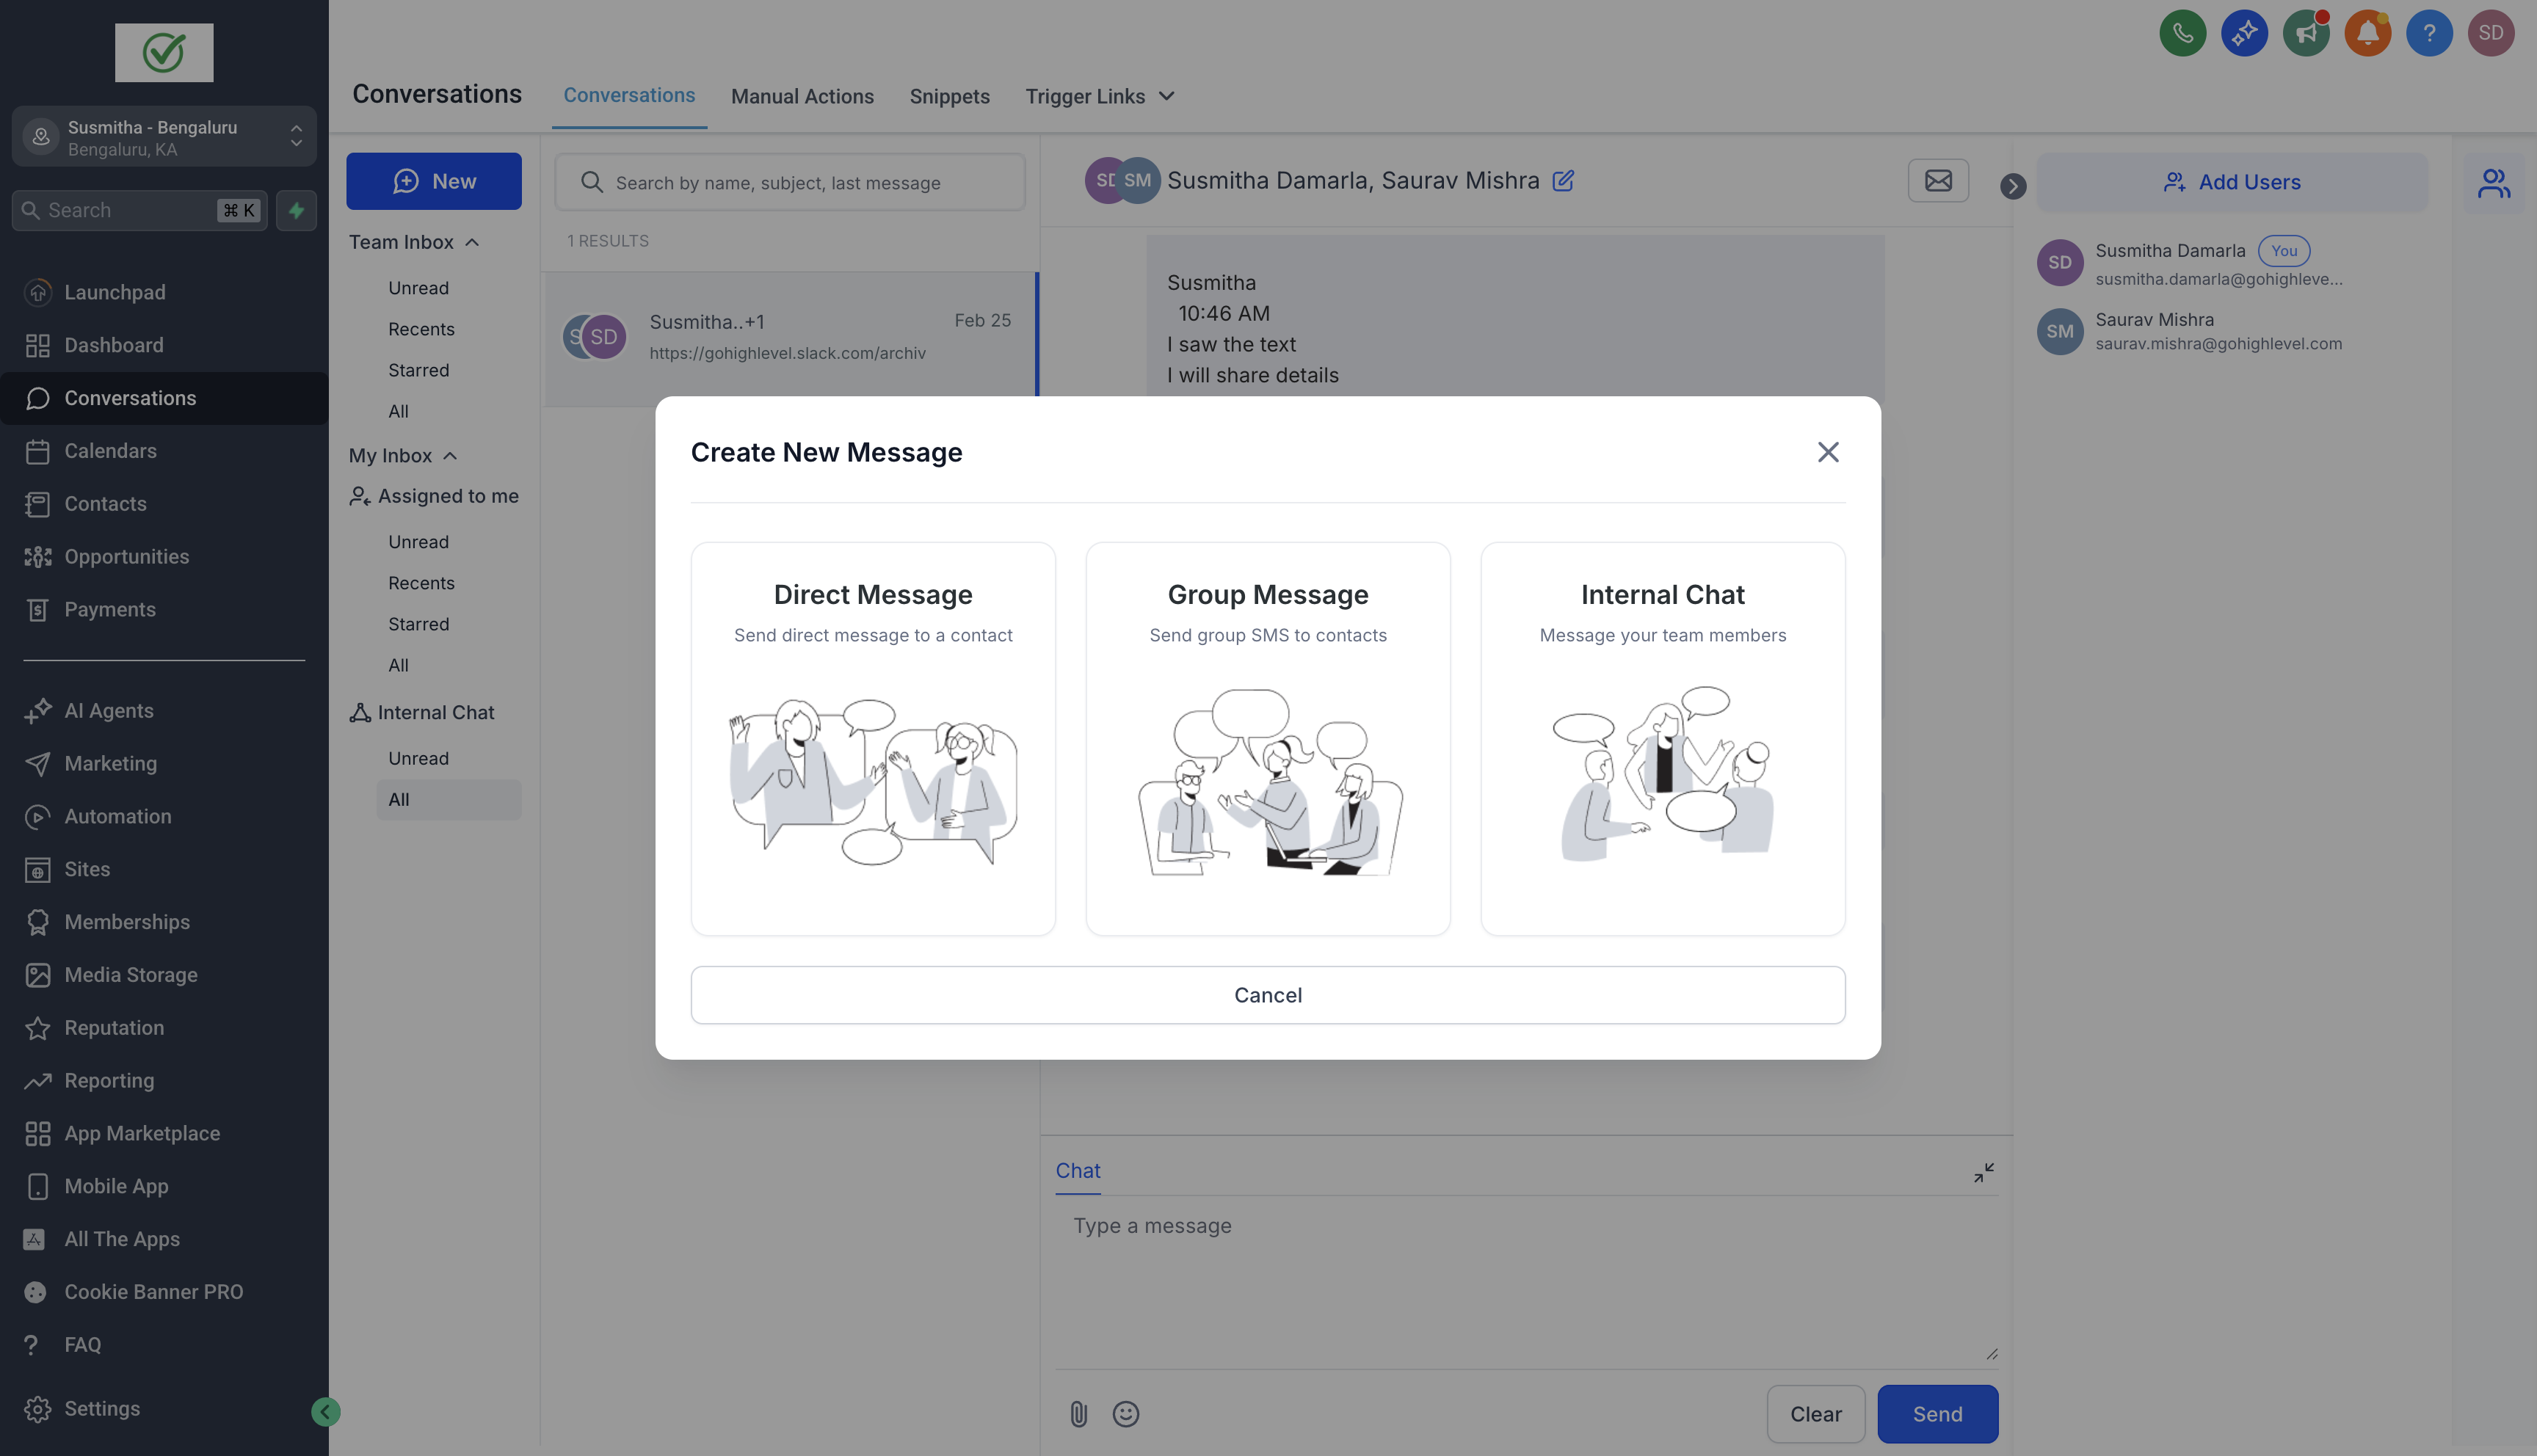This screenshot has height=1456, width=2537.
Task: Open Manual Actions tab
Action: point(802,96)
